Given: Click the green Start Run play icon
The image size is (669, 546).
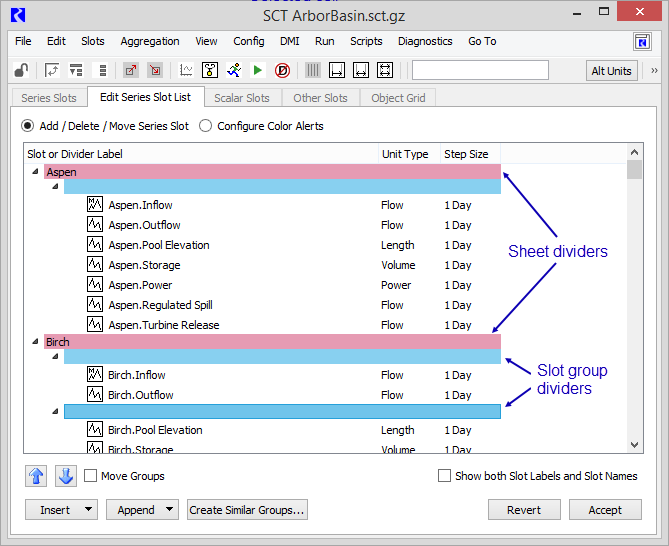Looking at the screenshot, I should tap(258, 70).
